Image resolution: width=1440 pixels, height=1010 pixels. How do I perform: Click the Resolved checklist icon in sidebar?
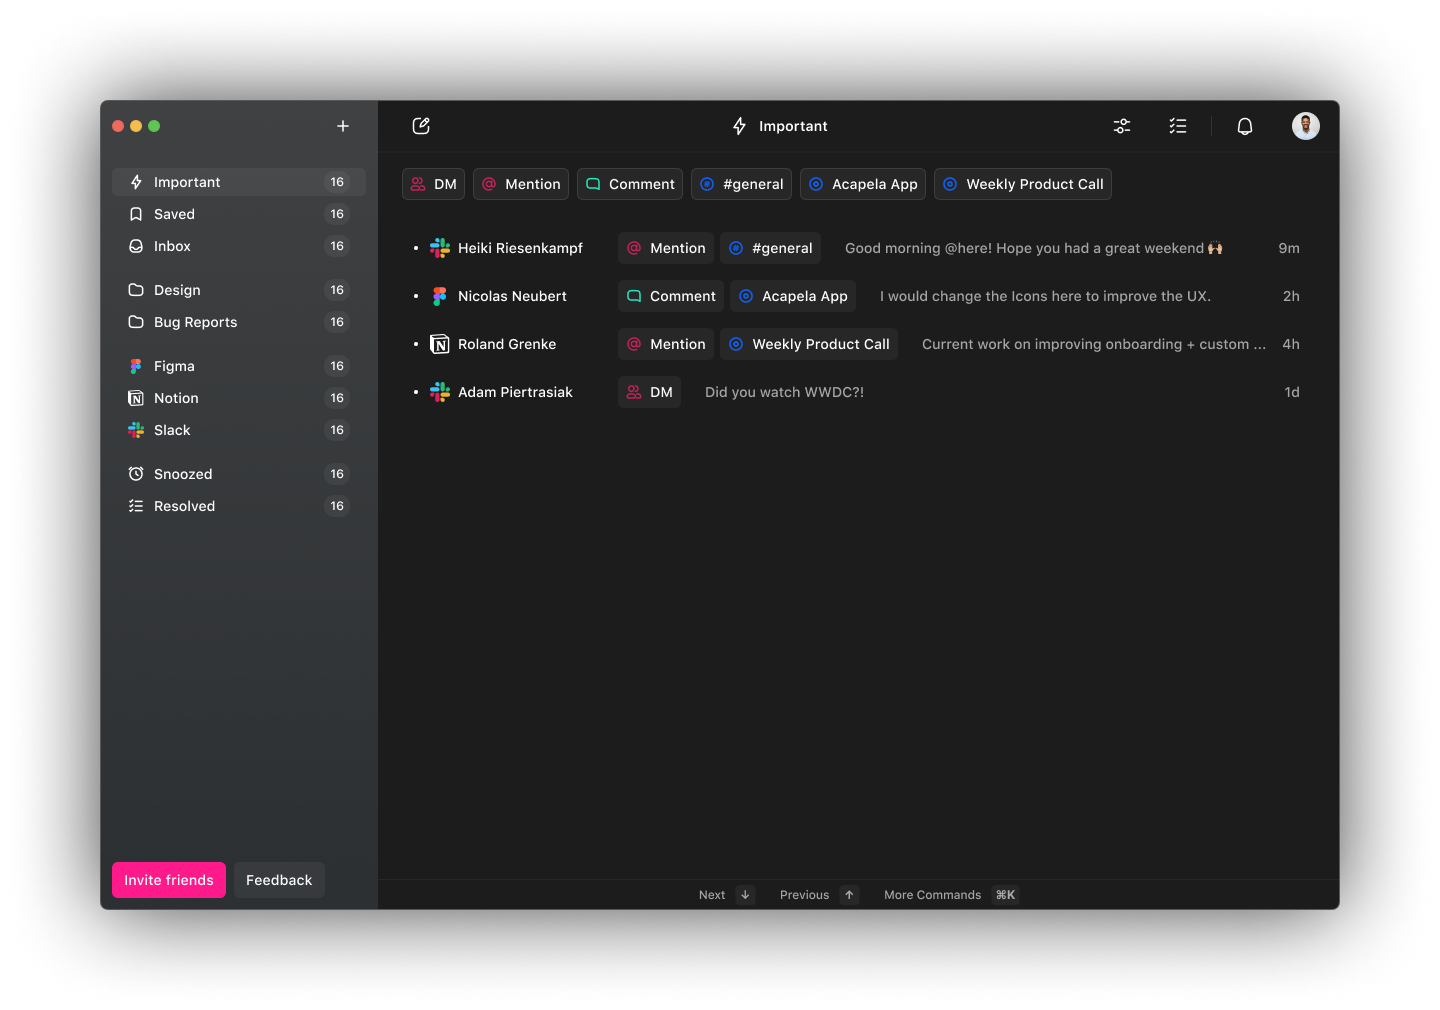136,506
